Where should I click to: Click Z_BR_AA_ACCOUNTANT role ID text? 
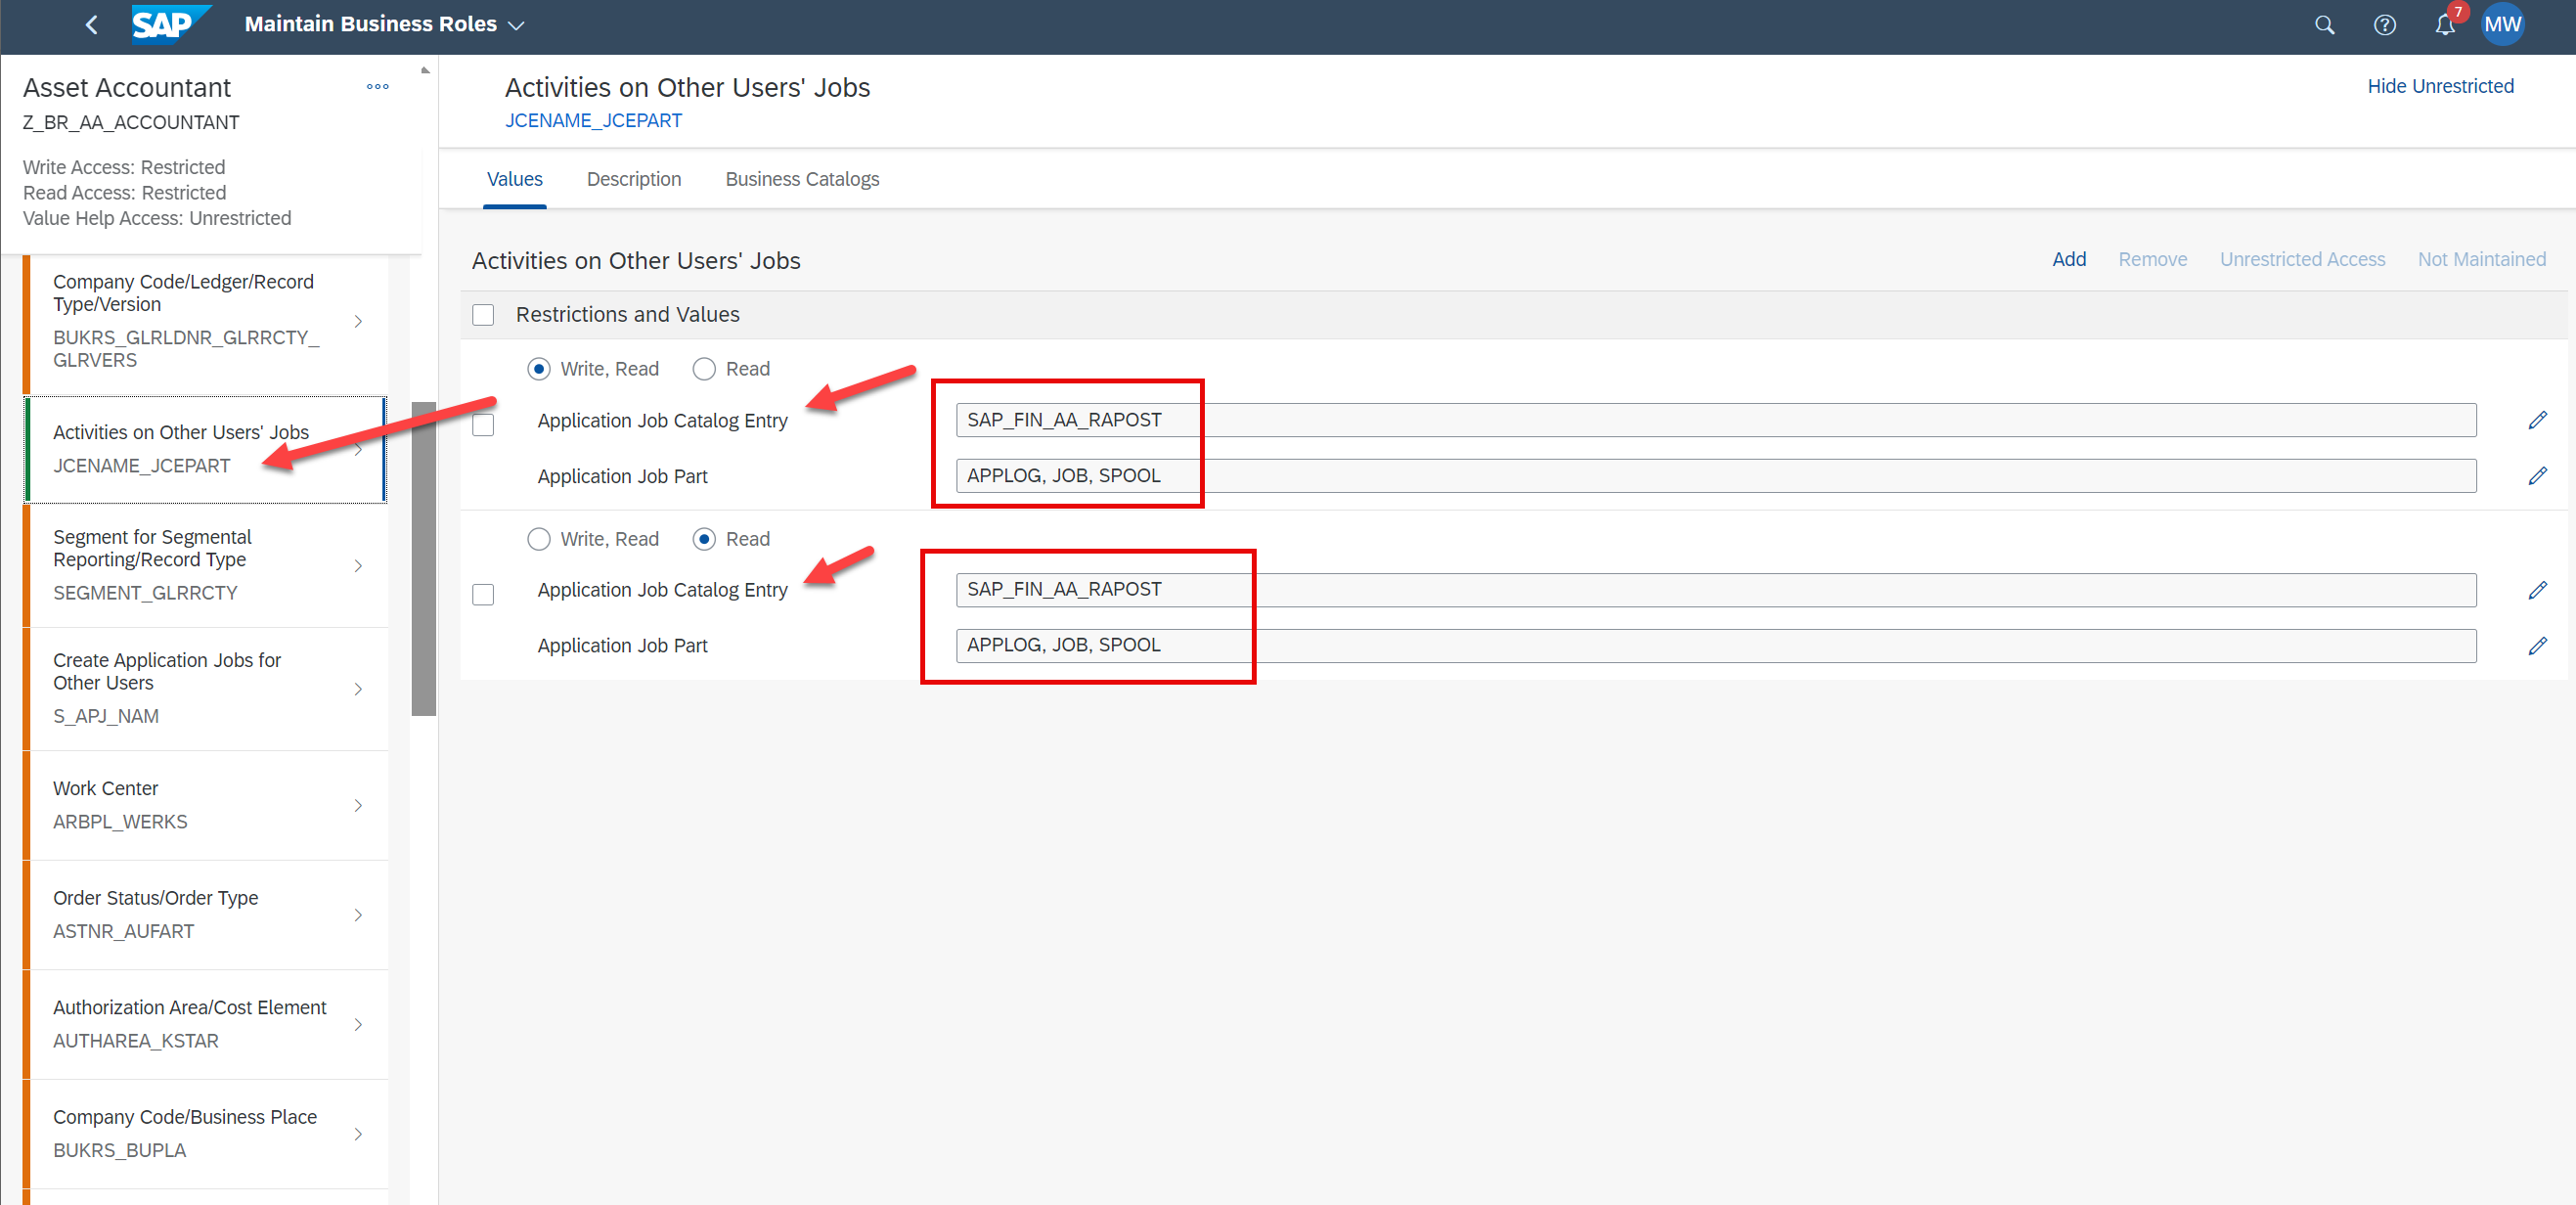(x=131, y=123)
